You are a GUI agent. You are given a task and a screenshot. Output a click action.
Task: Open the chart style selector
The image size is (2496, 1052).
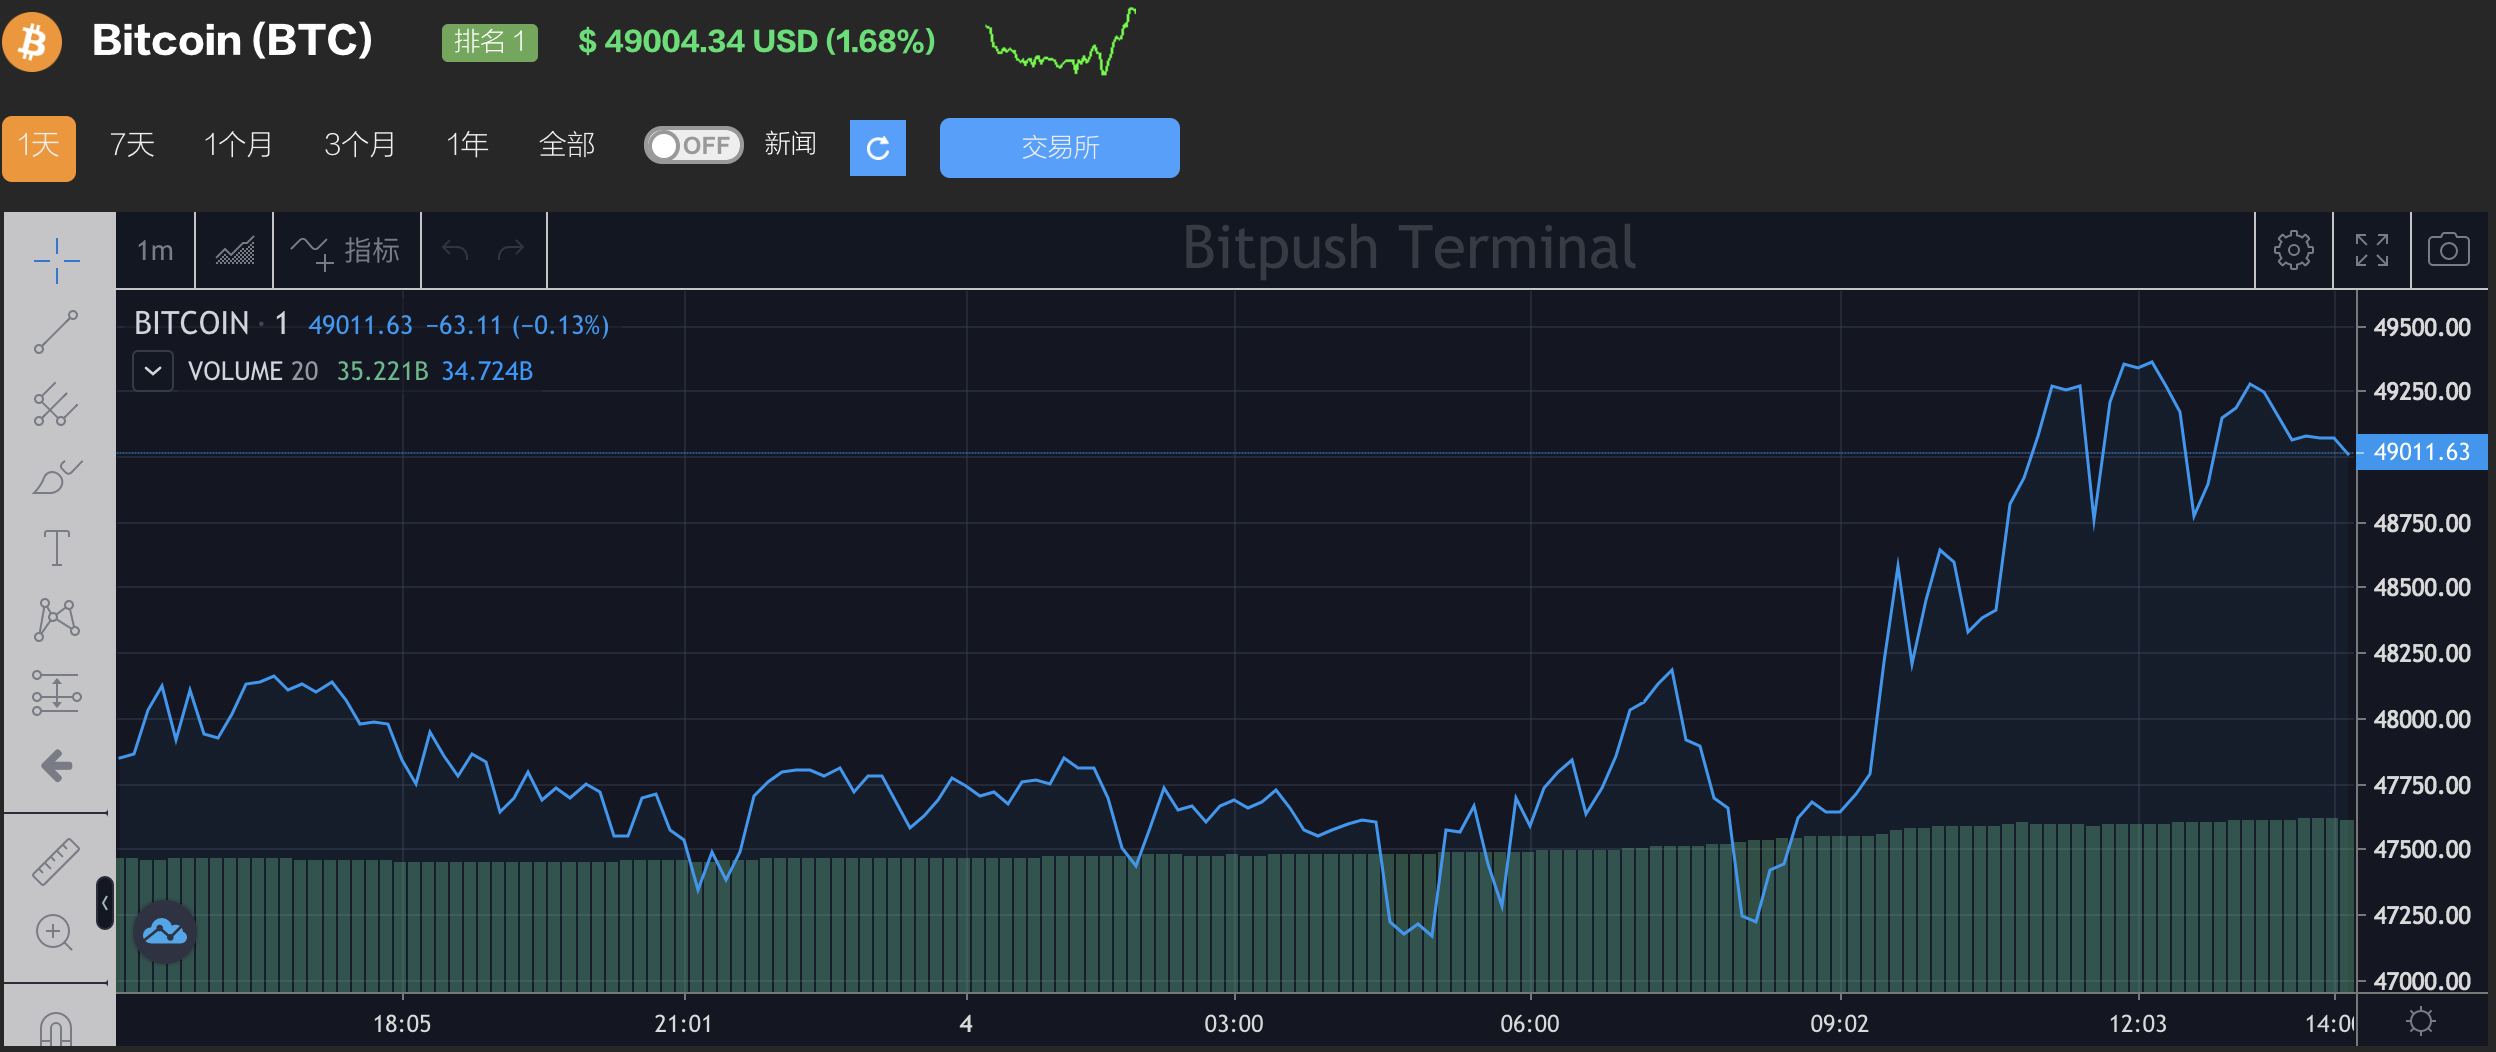coord(235,250)
